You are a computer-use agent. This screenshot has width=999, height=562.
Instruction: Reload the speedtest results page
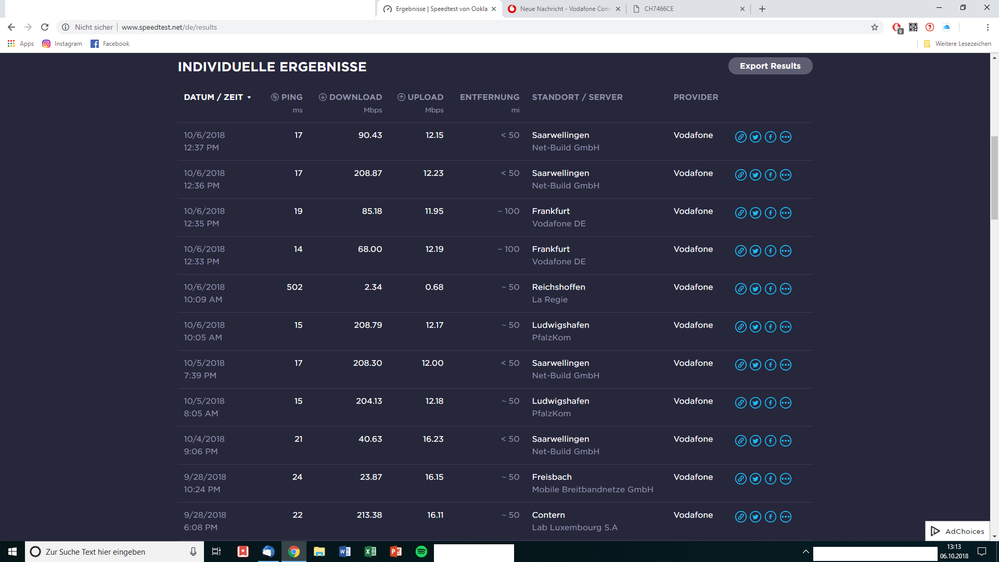click(45, 27)
